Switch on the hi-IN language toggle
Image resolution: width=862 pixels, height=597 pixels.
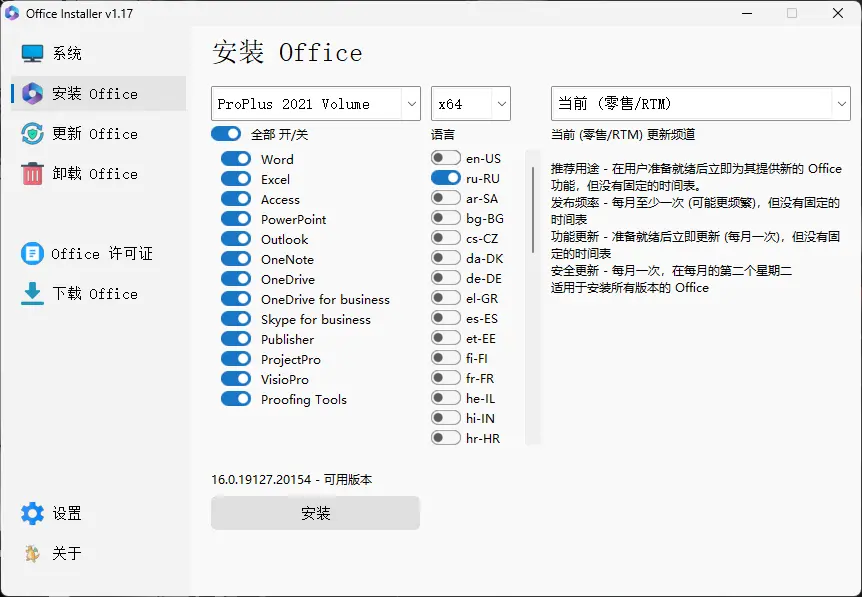click(446, 418)
